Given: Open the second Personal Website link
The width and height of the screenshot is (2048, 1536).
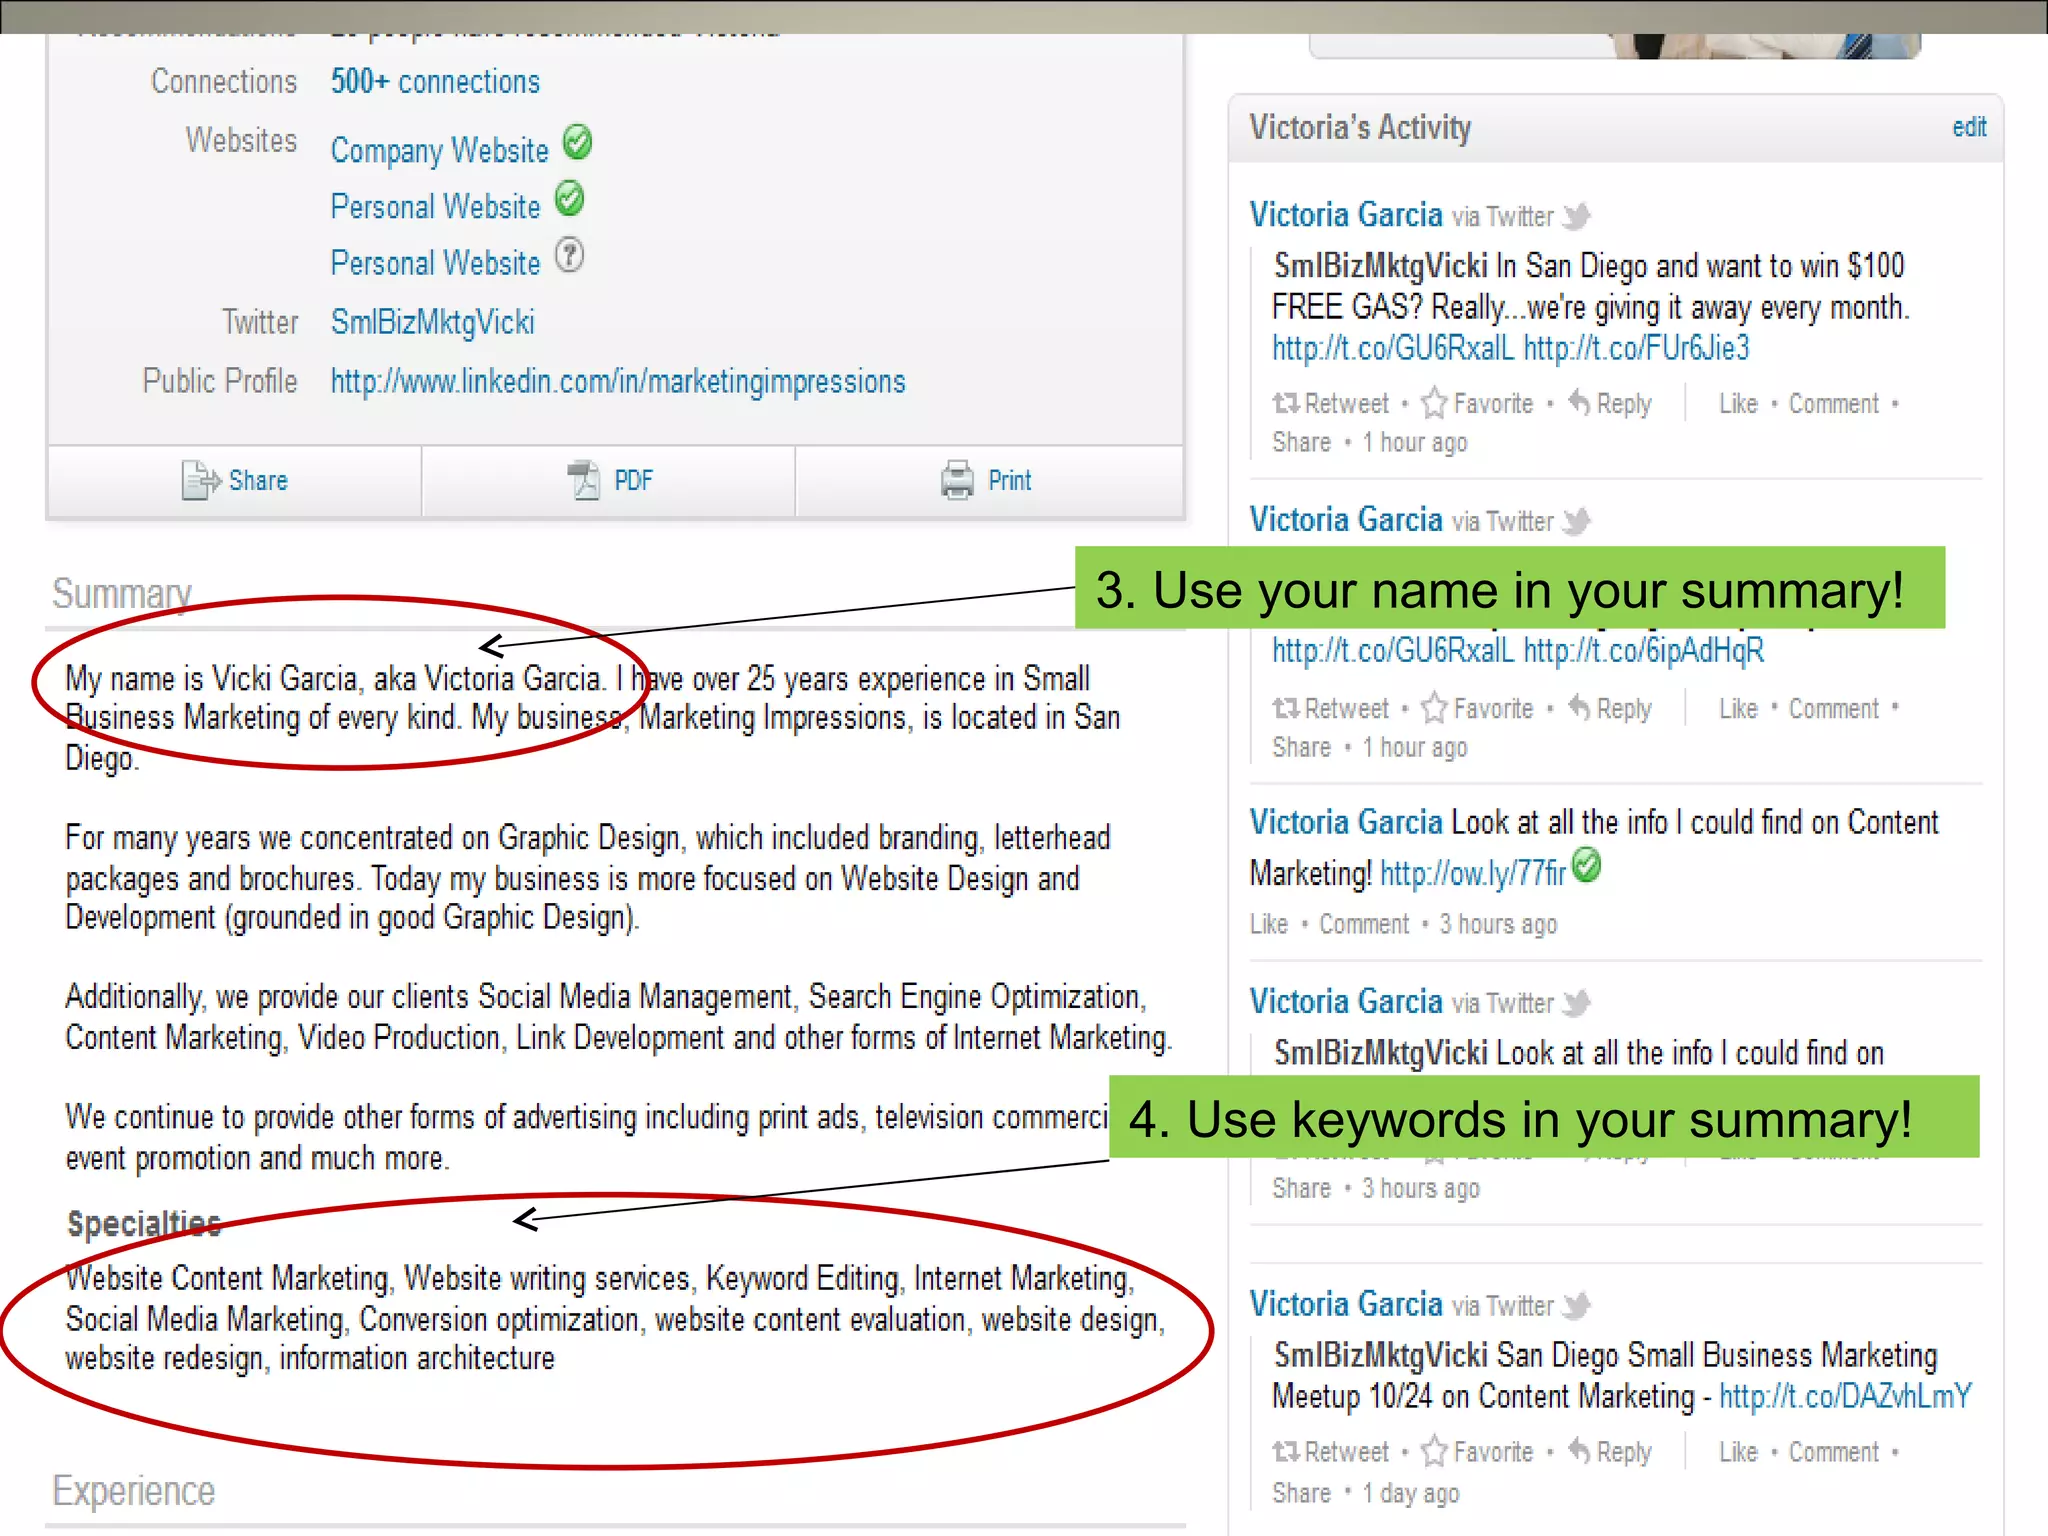Looking at the screenshot, I should click(x=435, y=263).
